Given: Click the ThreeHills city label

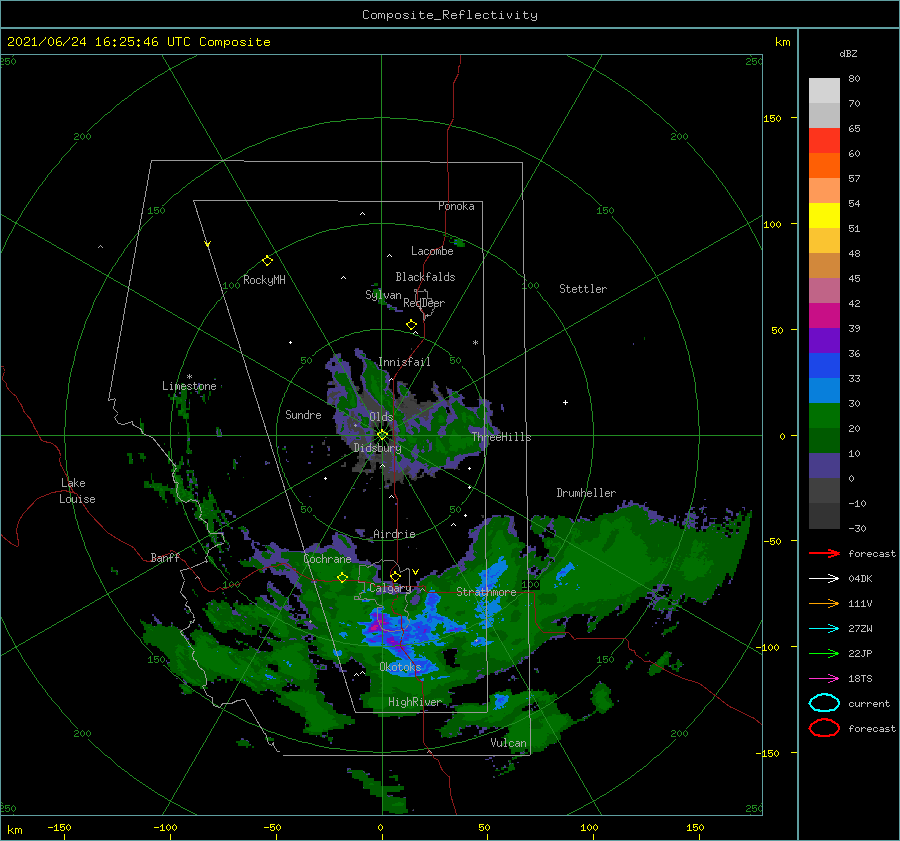Looking at the screenshot, I should coord(502,437).
